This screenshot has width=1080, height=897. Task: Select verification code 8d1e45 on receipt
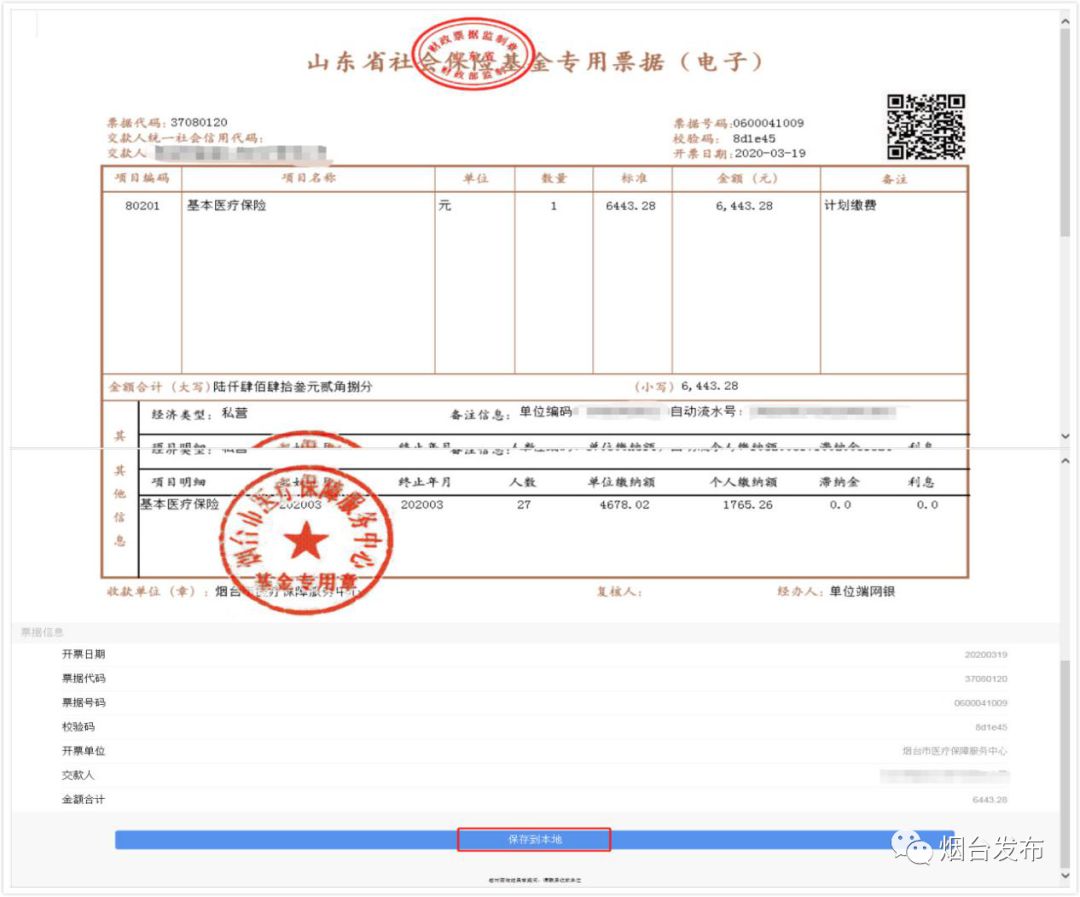point(754,138)
